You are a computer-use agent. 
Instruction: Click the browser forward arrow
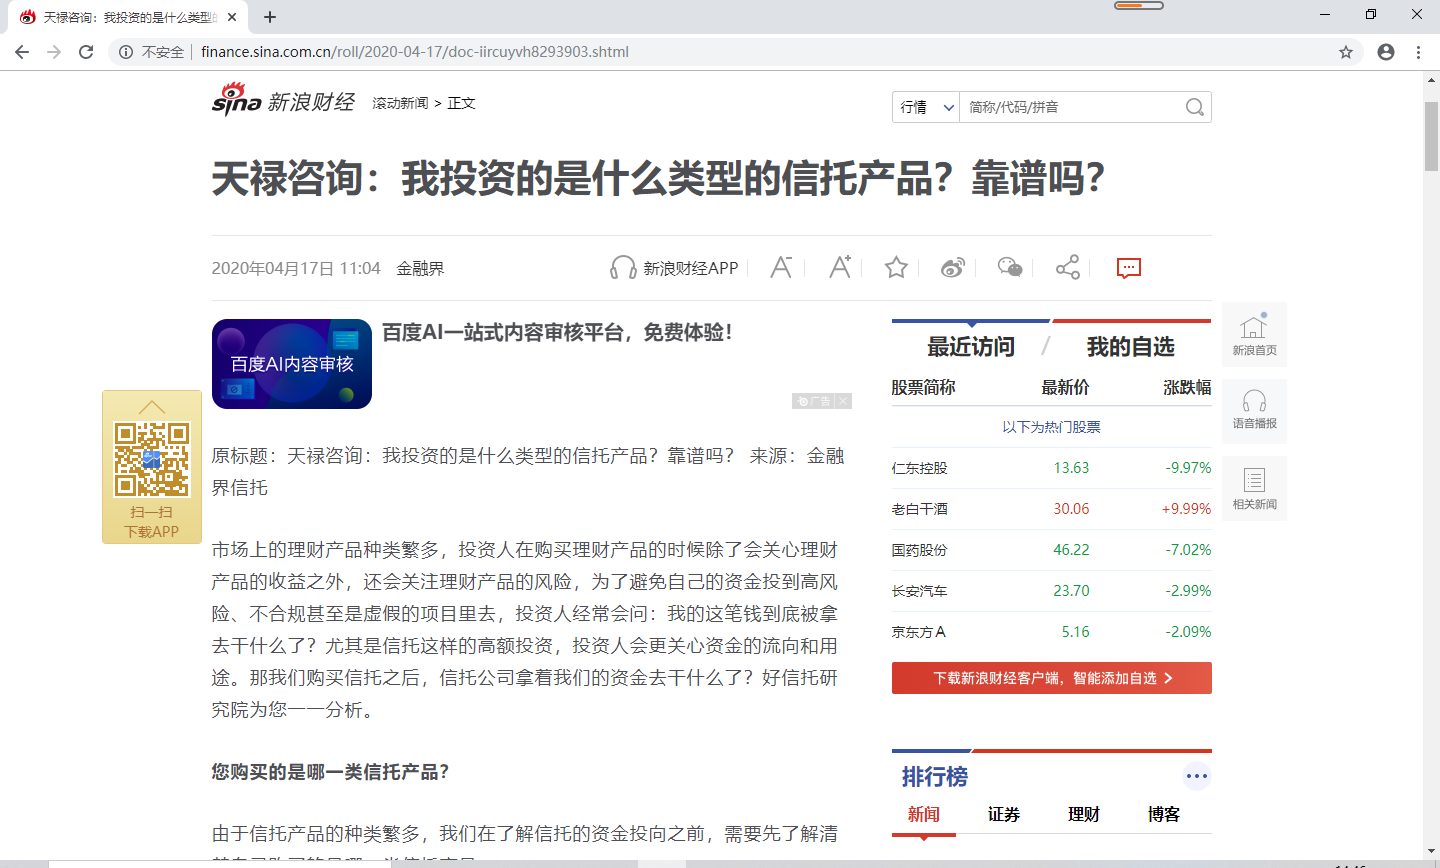[x=54, y=52]
